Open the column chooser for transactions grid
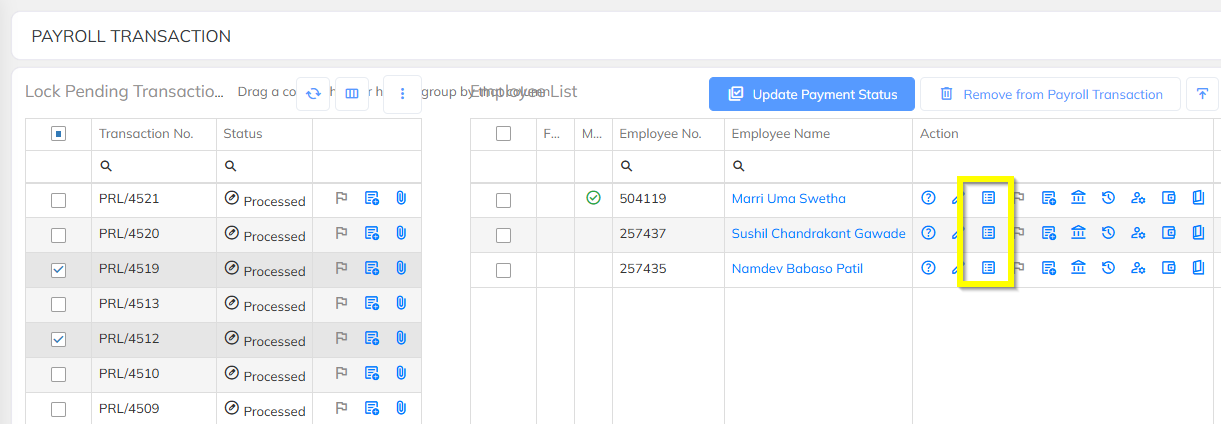Image resolution: width=1221 pixels, height=424 pixels. point(352,94)
